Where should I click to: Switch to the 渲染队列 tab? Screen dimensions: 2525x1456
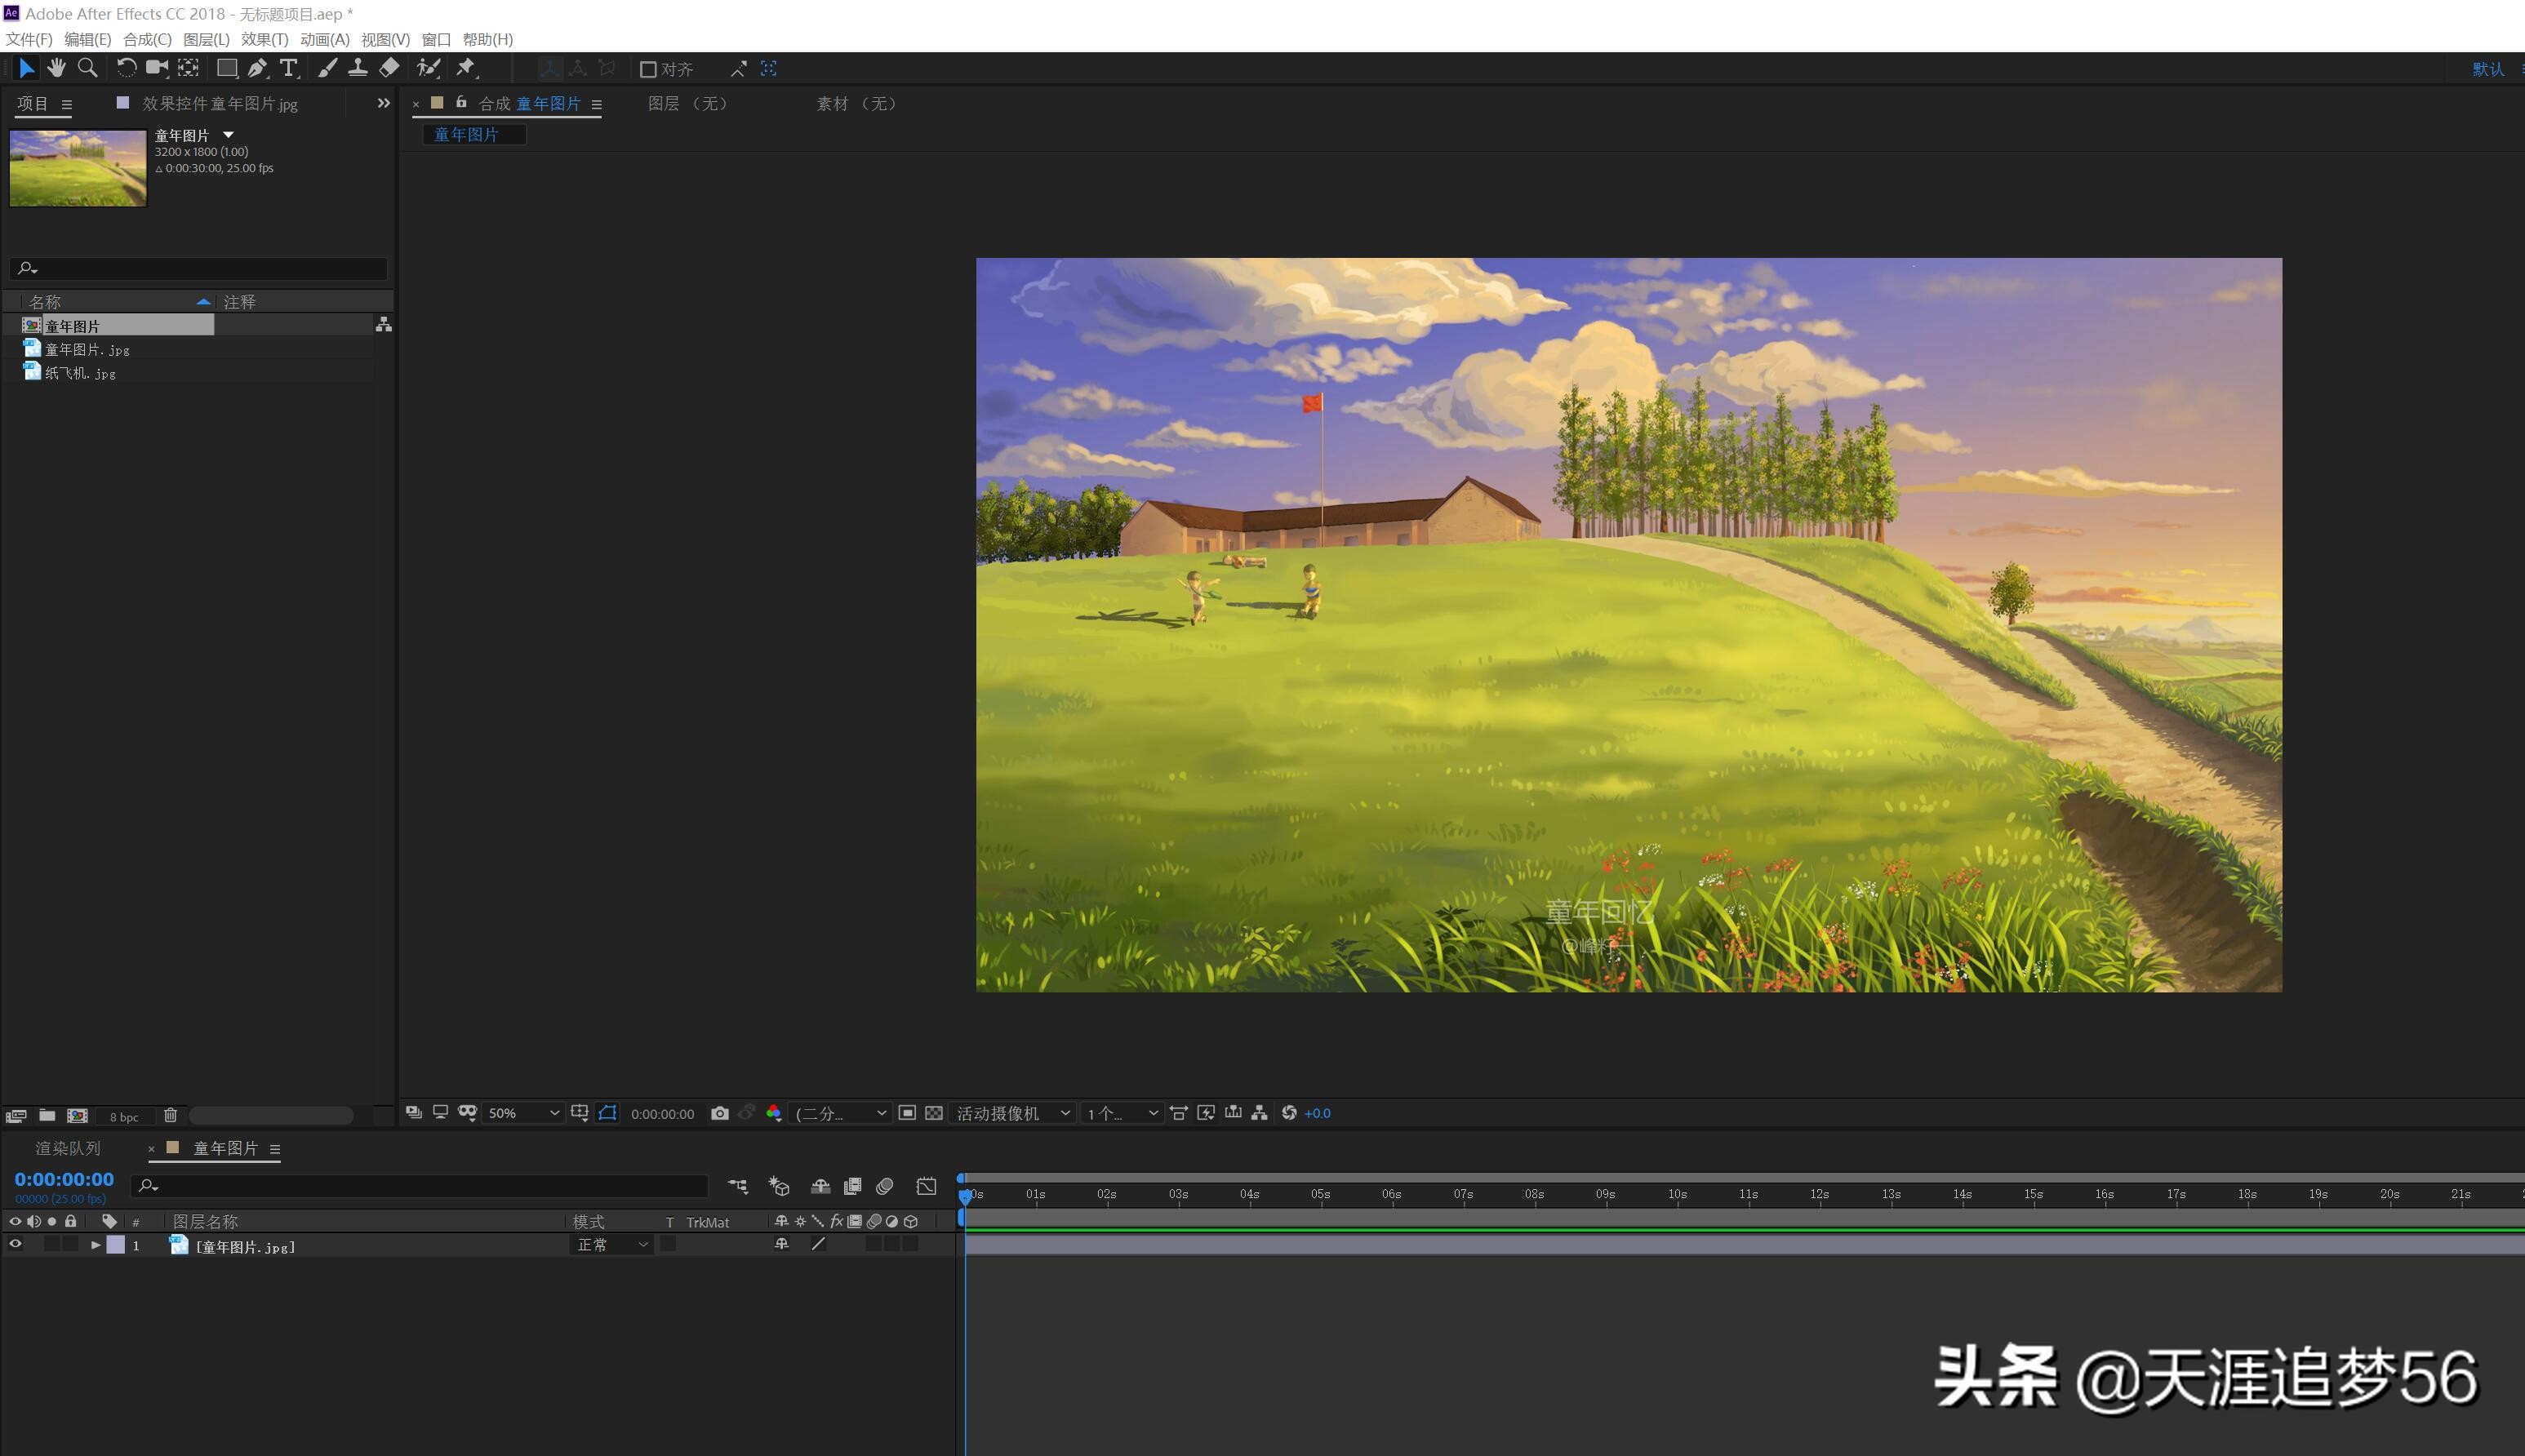(x=68, y=1148)
